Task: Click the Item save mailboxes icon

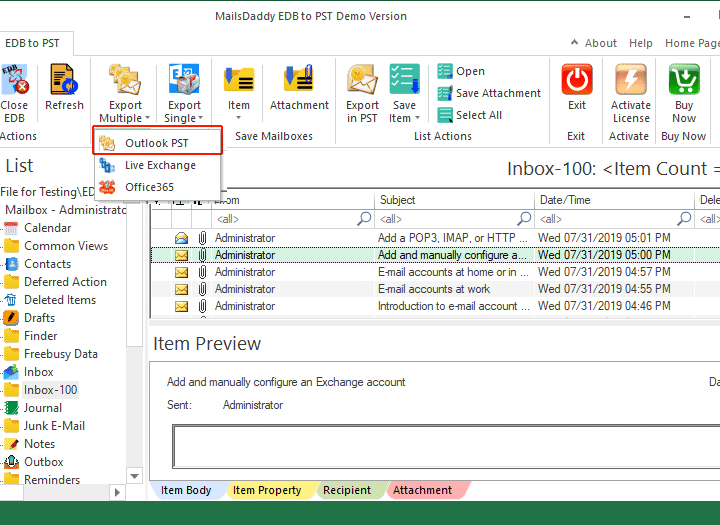Action: (x=239, y=79)
